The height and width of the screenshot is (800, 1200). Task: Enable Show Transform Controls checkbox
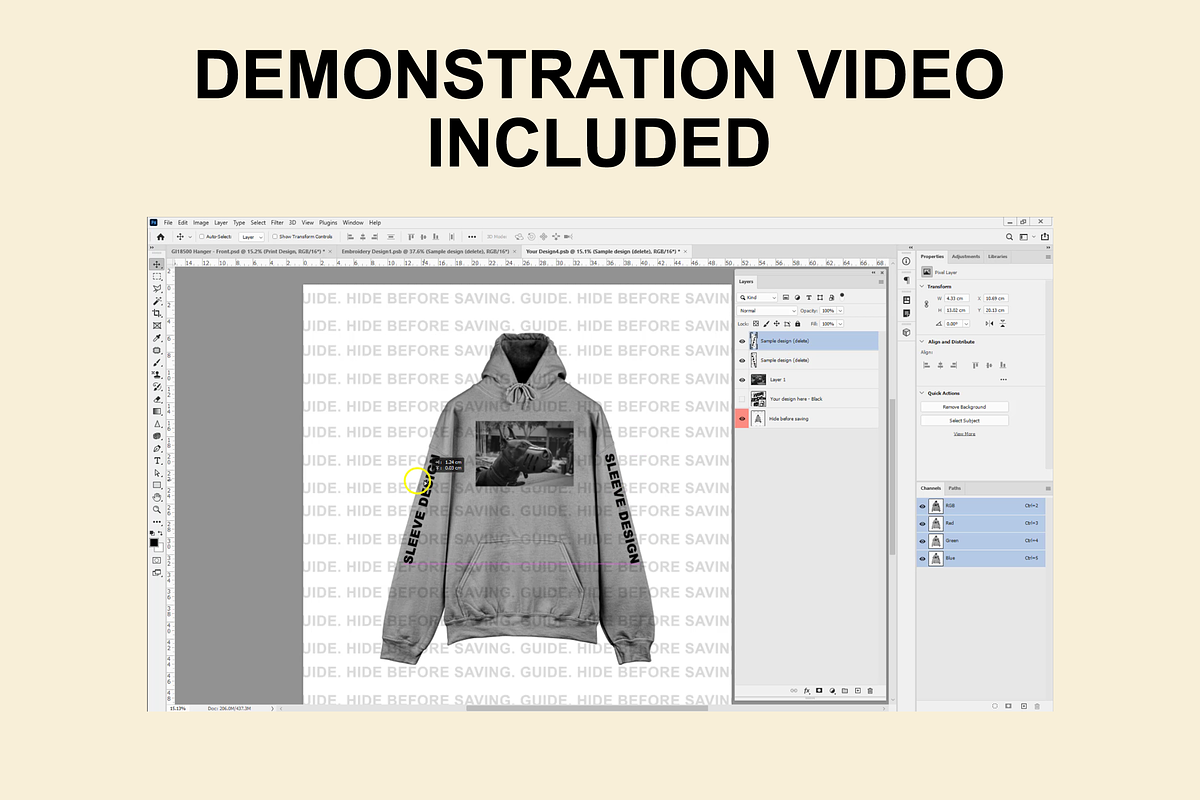[276, 237]
